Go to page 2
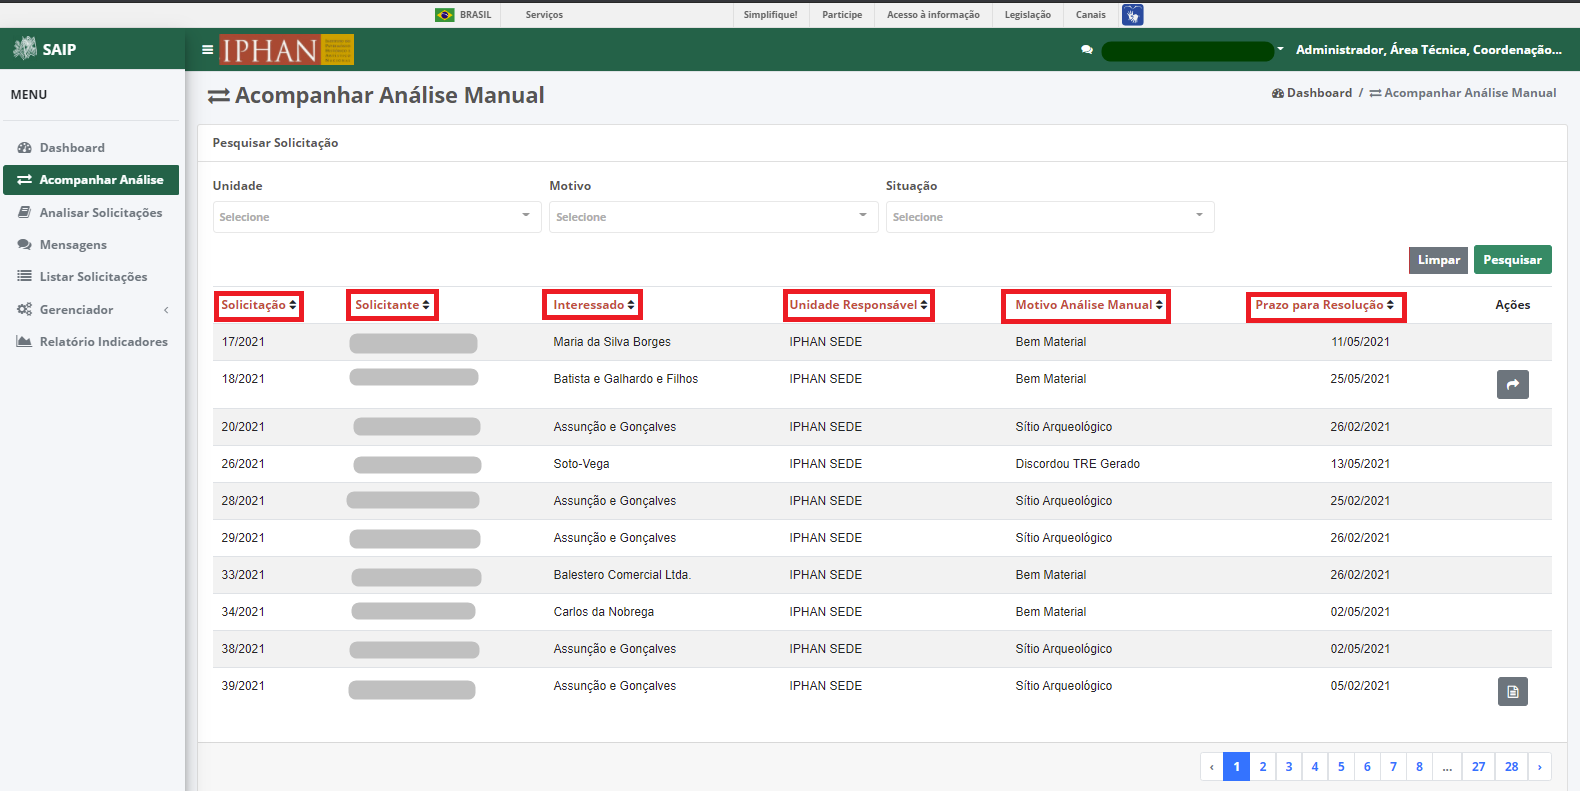 pos(1263,767)
